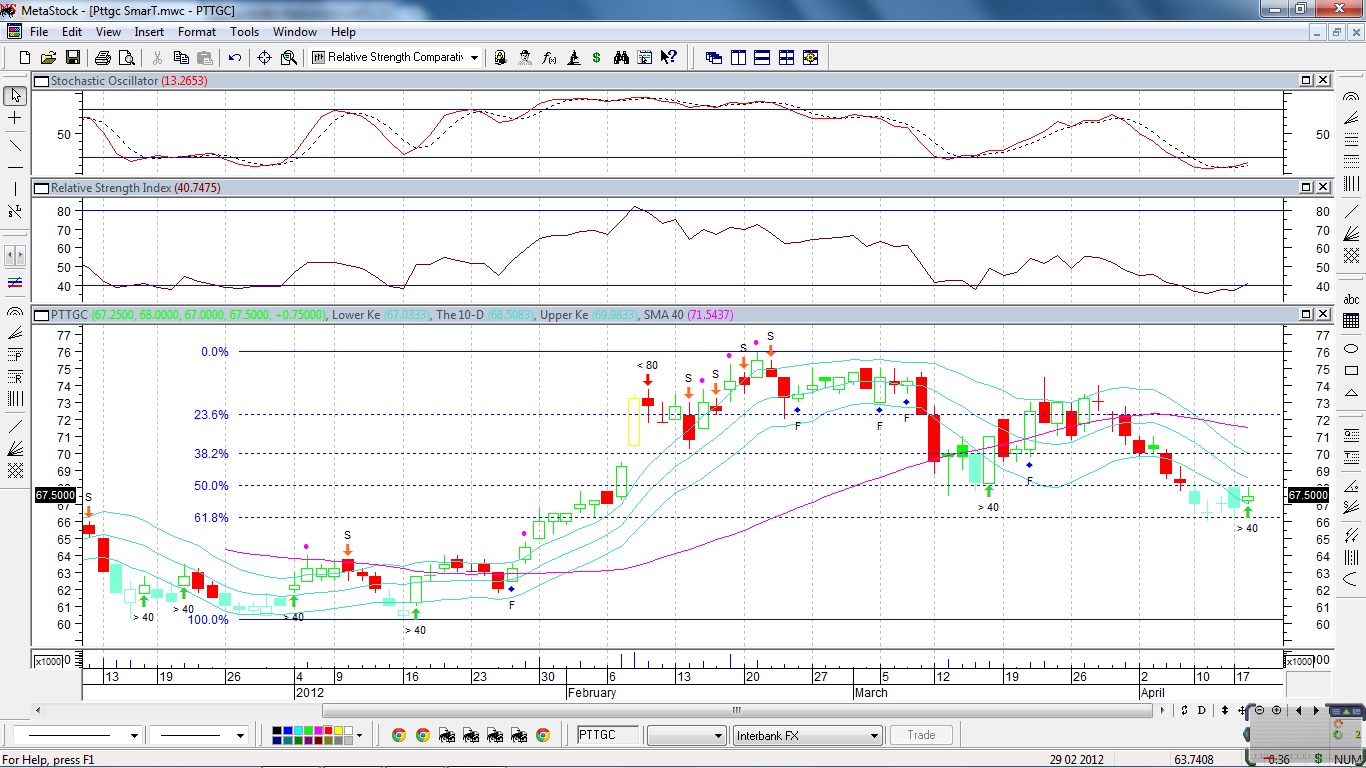Click the 67.5000 price label on the left axis
This screenshot has width=1366, height=768.
point(56,495)
